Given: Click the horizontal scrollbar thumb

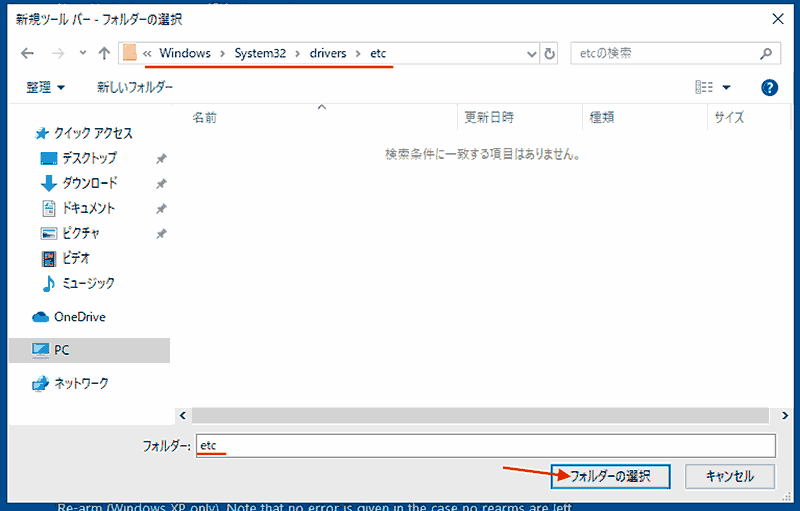Looking at the screenshot, I should tap(480, 415).
